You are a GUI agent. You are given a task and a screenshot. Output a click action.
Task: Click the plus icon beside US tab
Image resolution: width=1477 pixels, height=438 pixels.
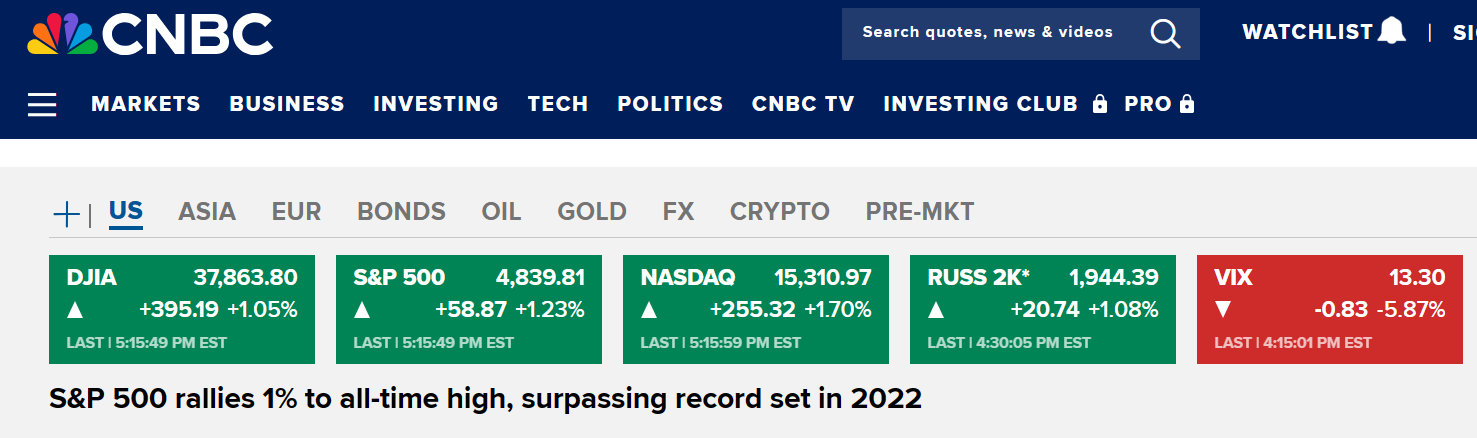(x=66, y=213)
